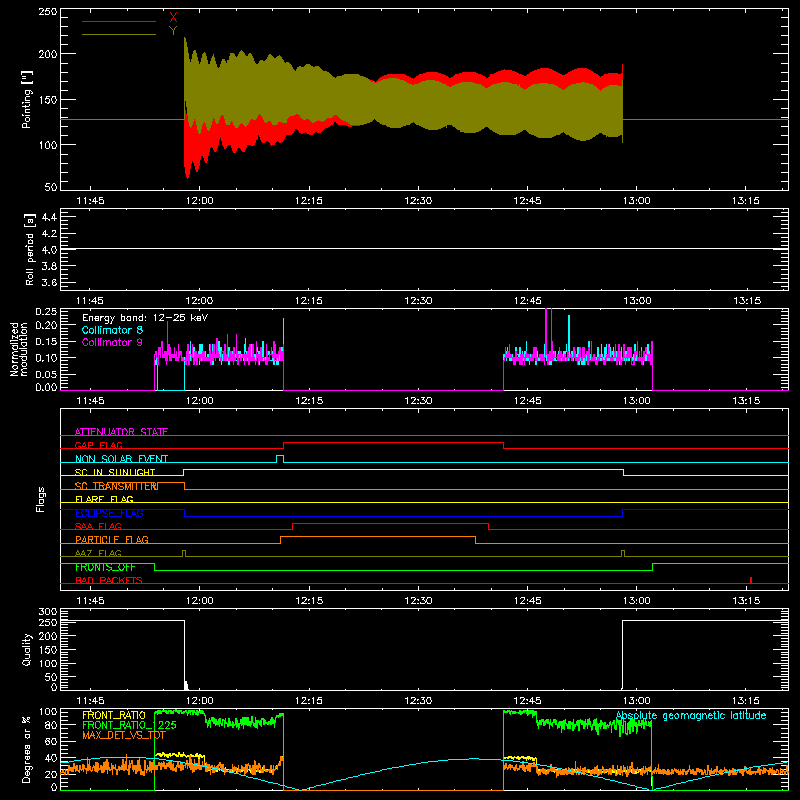The image size is (800, 800).
Task: Click the 0.25 tick on modulation axis
Action: pyautogui.click(x=46, y=312)
